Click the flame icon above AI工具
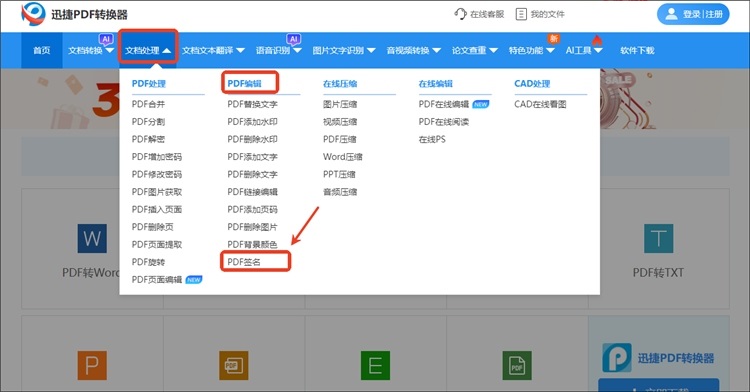The width and height of the screenshot is (750, 392). pos(596,40)
